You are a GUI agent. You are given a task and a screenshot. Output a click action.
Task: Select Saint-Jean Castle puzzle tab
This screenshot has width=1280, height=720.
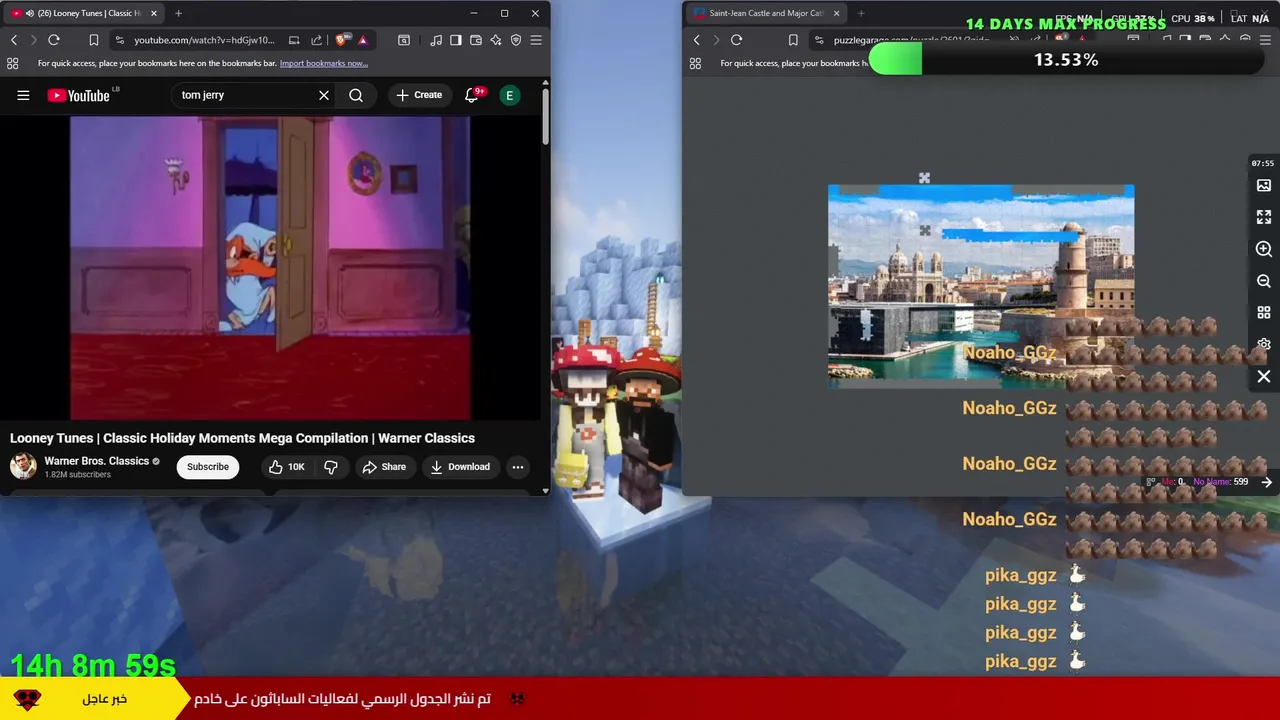(766, 13)
